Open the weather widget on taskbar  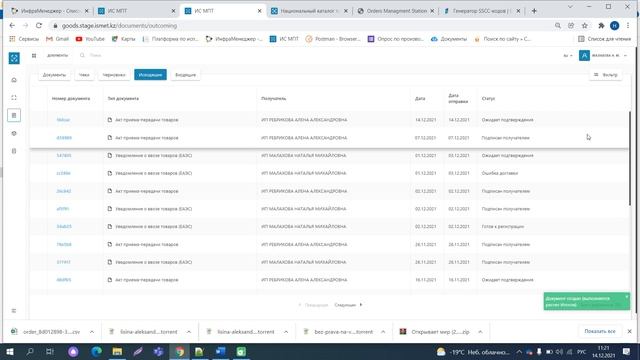(473, 352)
